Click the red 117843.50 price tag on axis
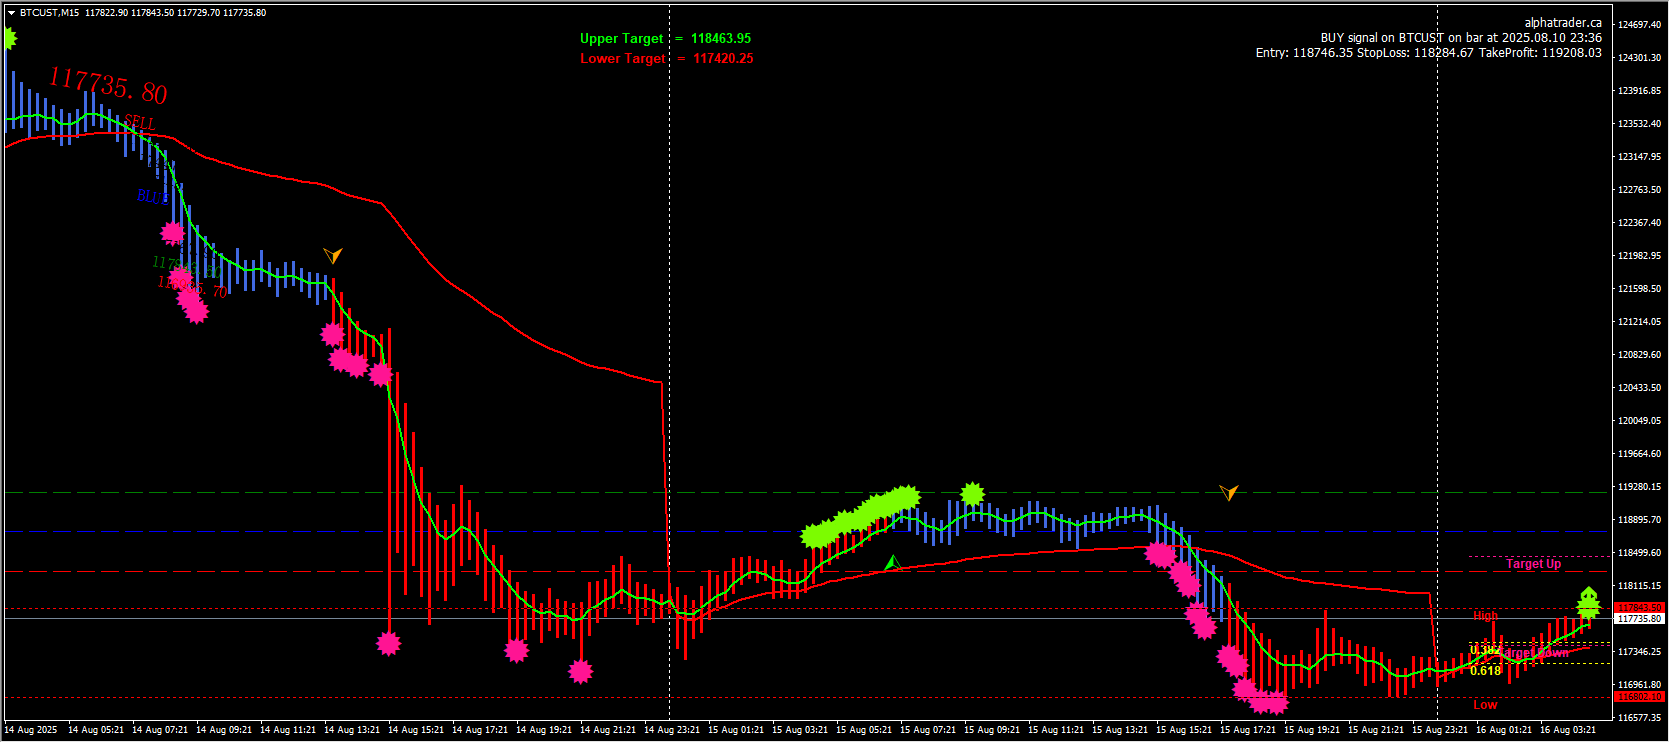Screen dimensions: 1670x743 click(x=1639, y=608)
